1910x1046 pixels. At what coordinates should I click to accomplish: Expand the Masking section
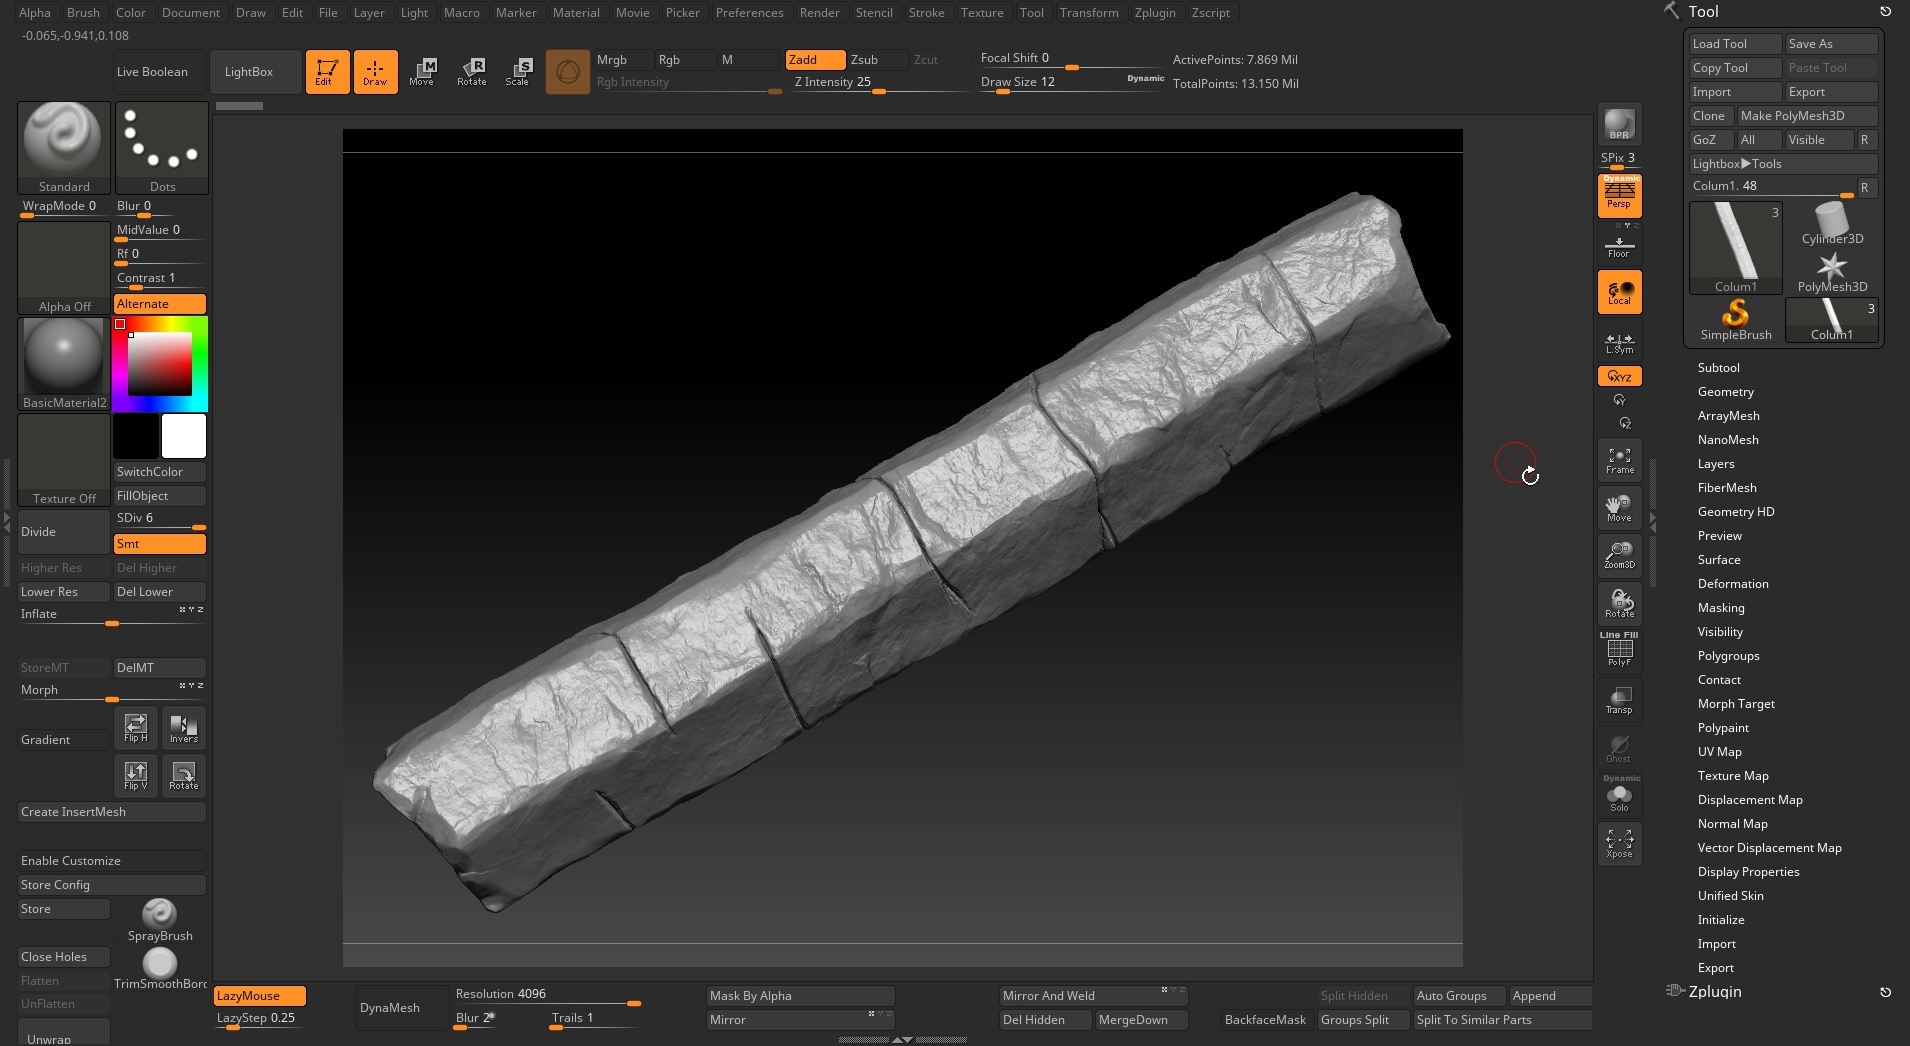[x=1721, y=608]
